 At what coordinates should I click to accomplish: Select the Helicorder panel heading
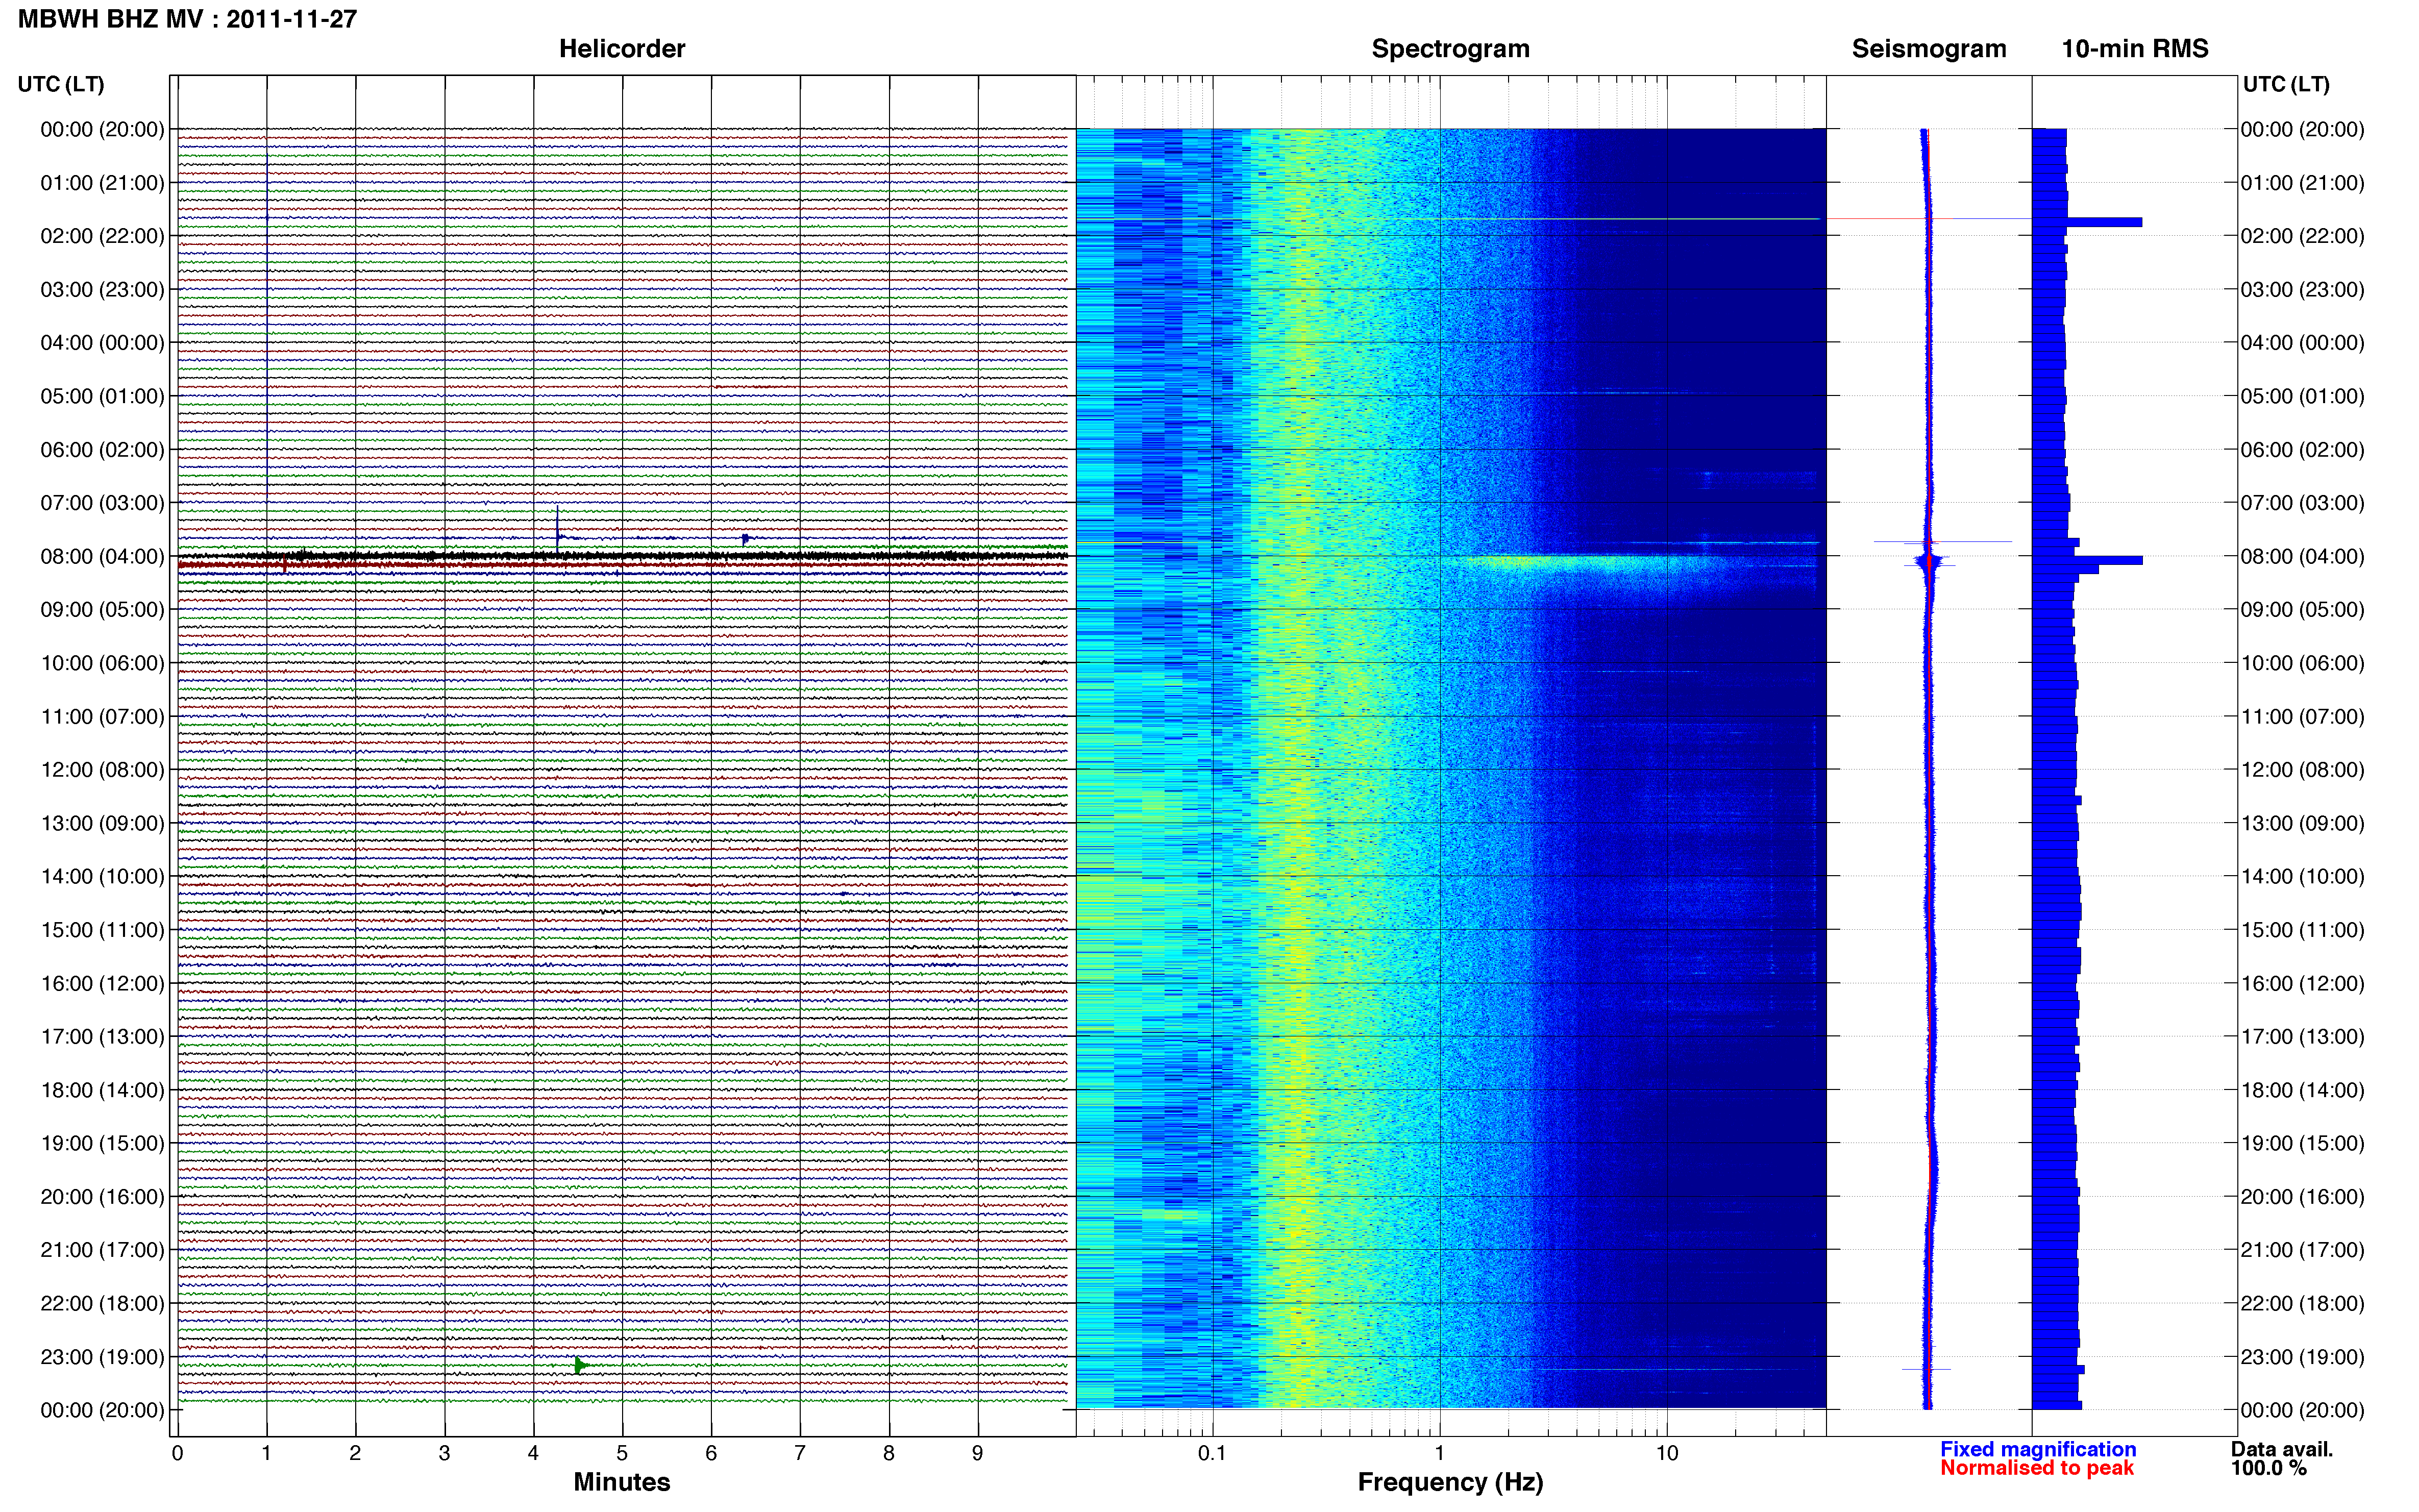click(622, 48)
